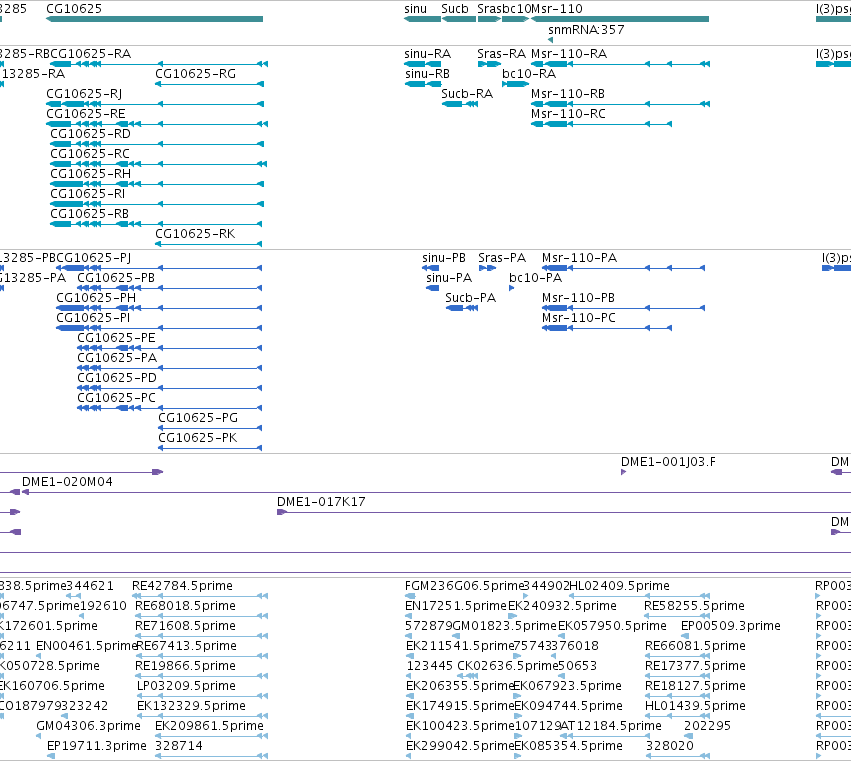Select sinu-PB protein label
The width and height of the screenshot is (851, 761).
(x=444, y=258)
